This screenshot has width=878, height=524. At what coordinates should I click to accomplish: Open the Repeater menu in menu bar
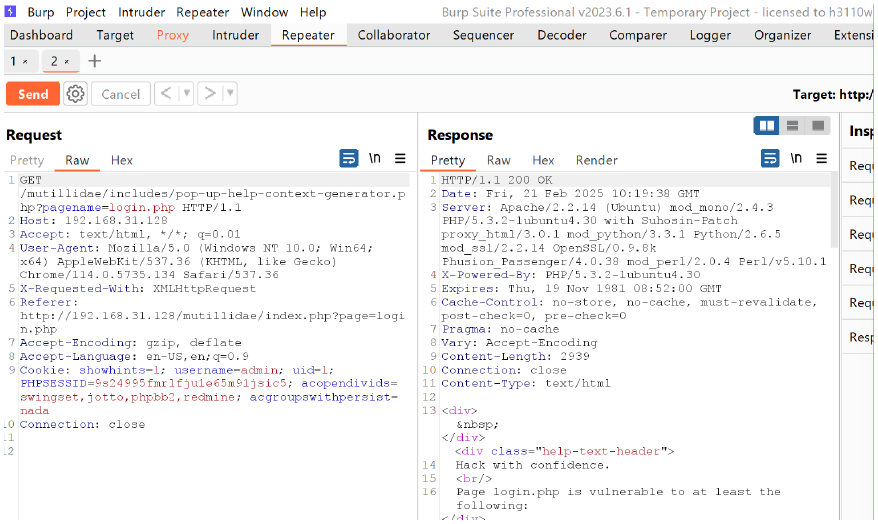coord(203,12)
